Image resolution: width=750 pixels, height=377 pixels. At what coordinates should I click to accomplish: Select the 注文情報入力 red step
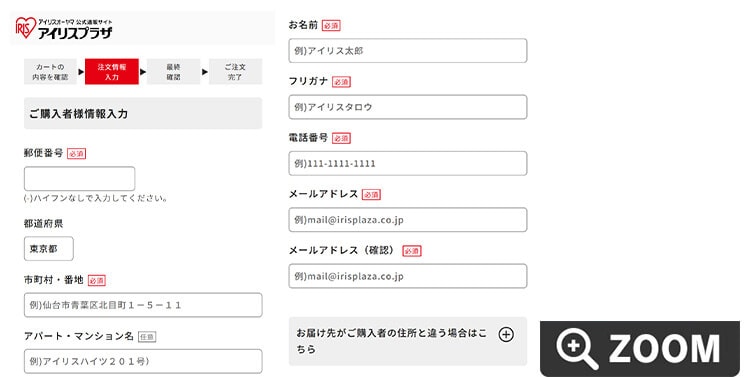point(112,72)
